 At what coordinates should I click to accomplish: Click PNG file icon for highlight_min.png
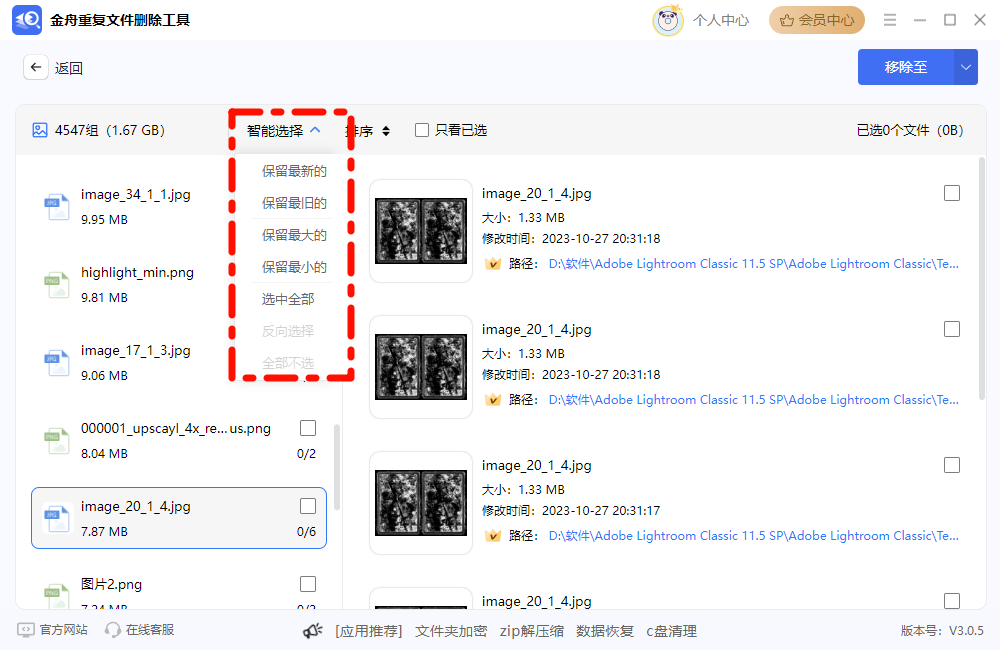tap(57, 284)
